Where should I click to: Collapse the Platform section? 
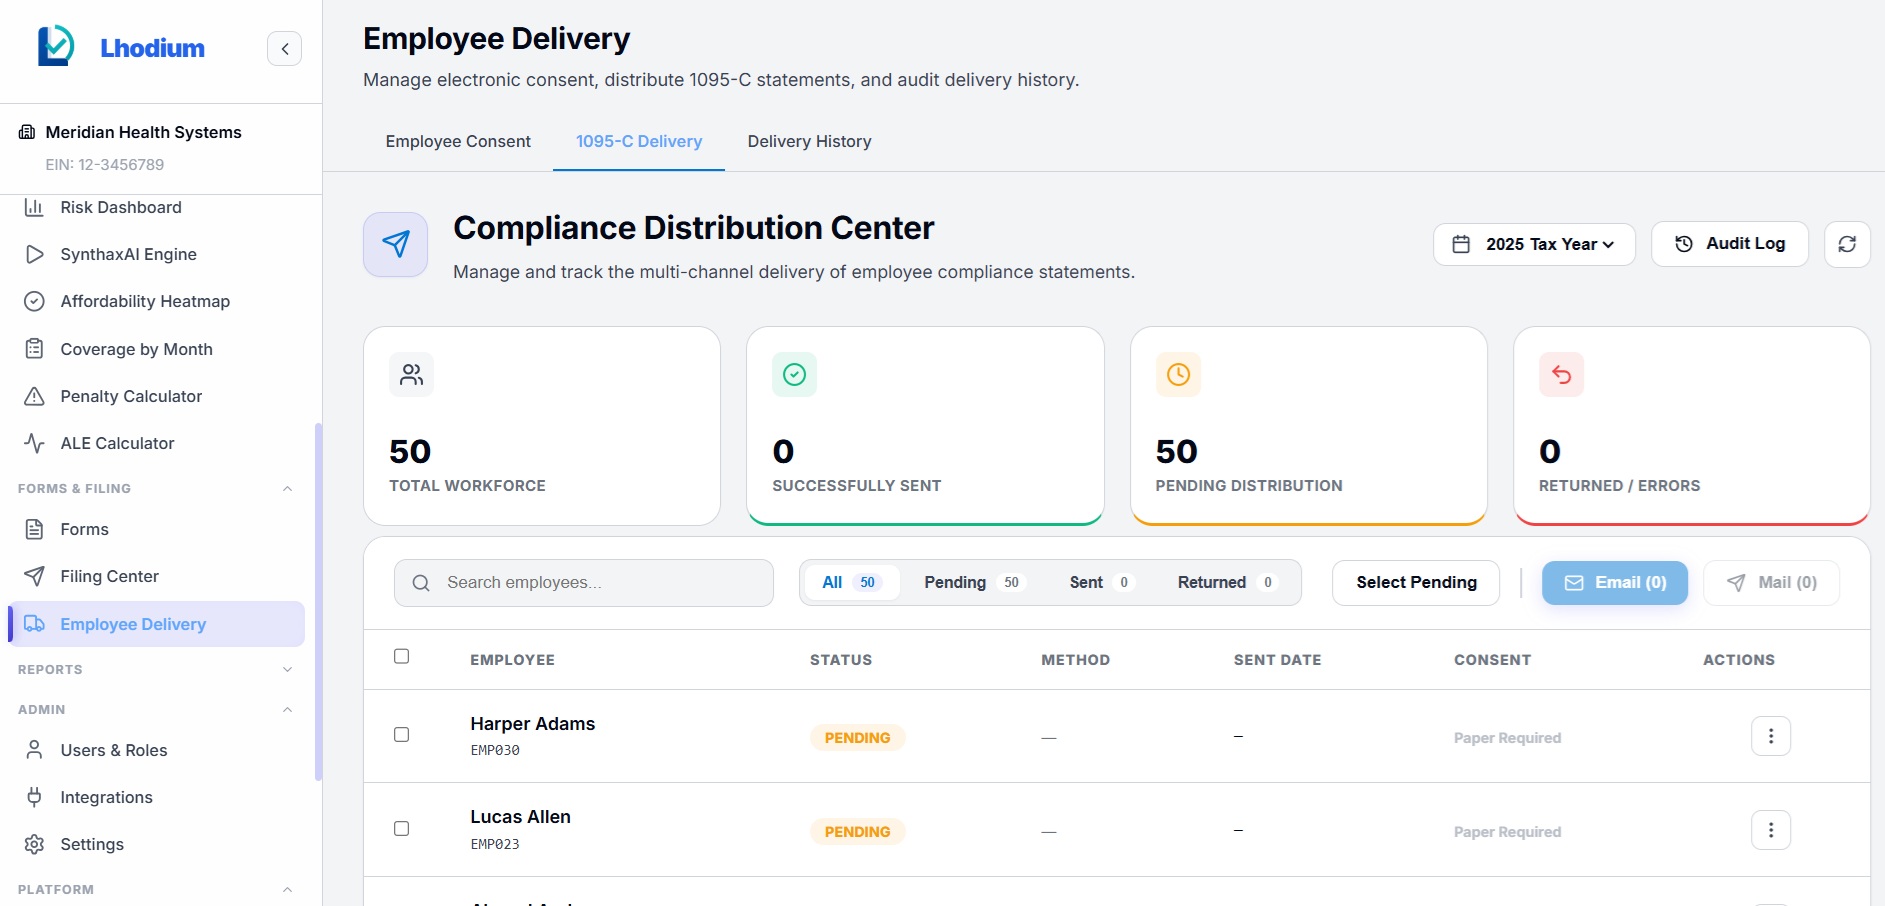(287, 889)
